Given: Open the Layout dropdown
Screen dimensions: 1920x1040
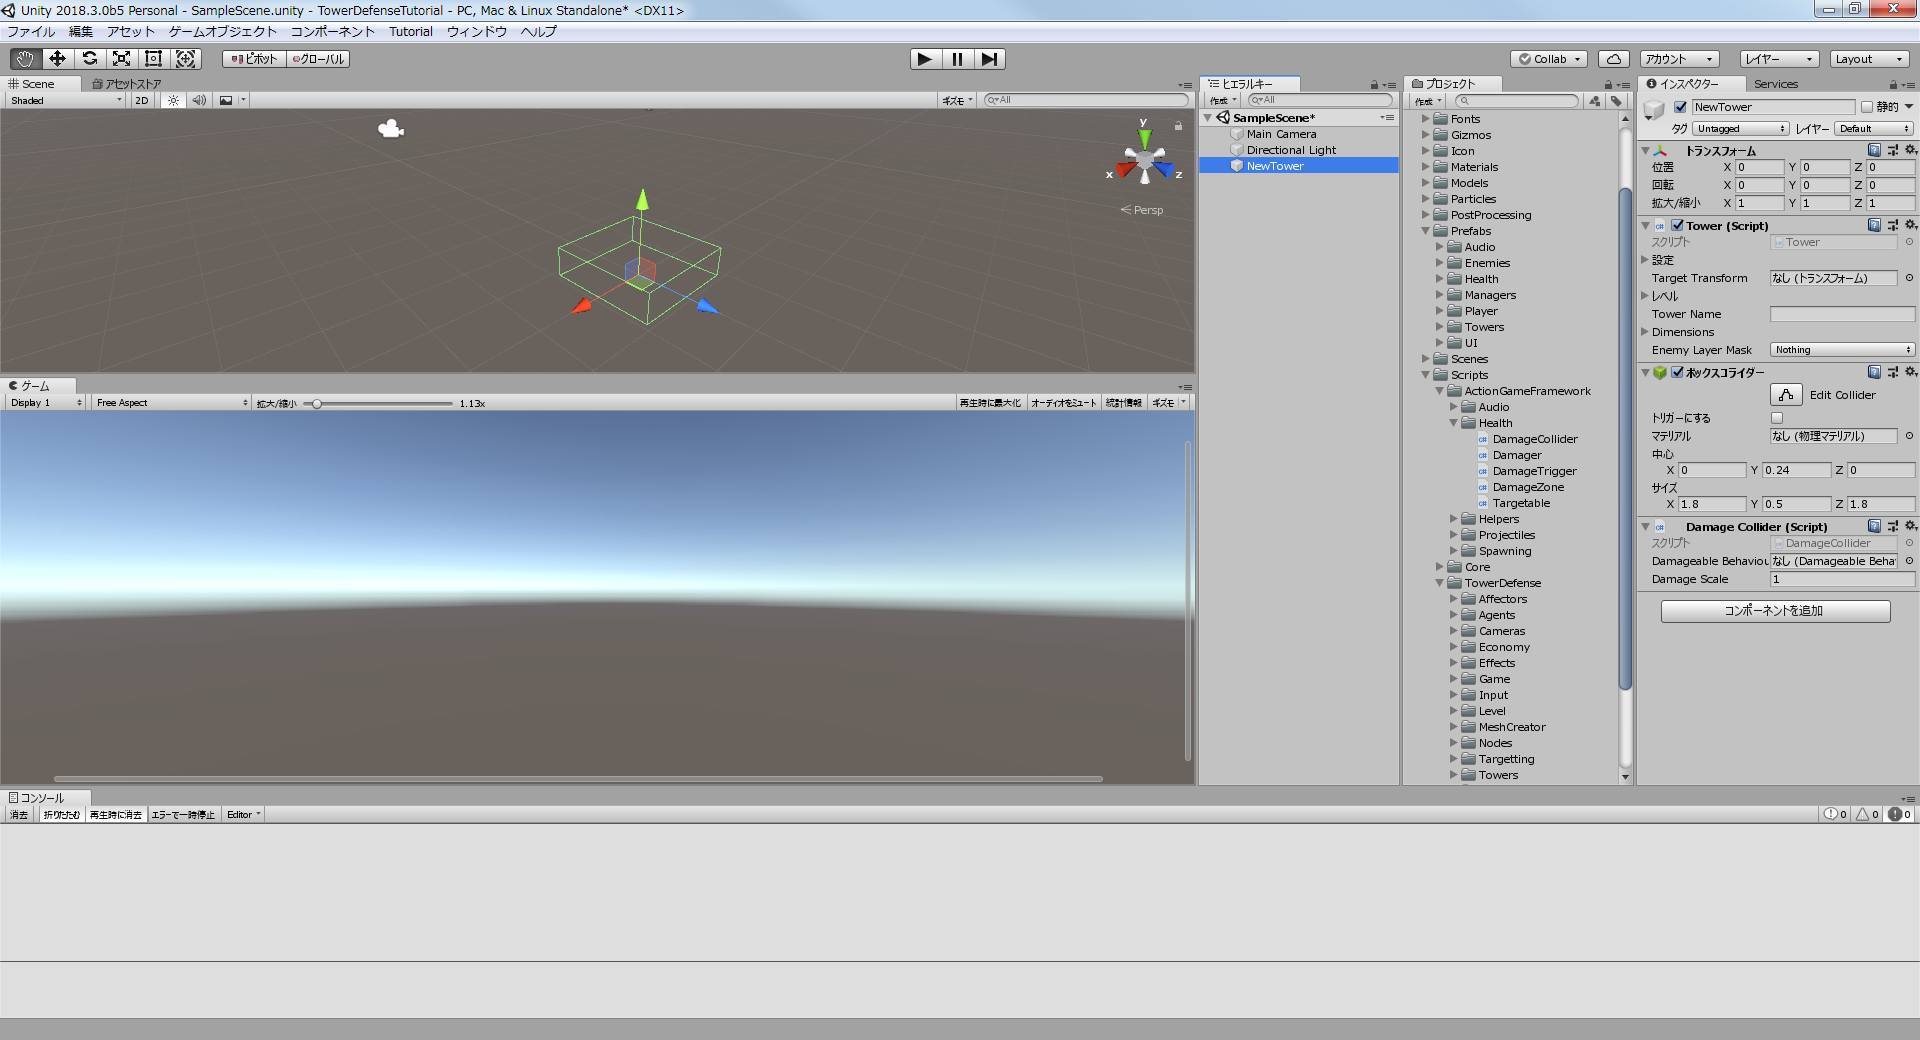Looking at the screenshot, I should [x=1869, y=59].
